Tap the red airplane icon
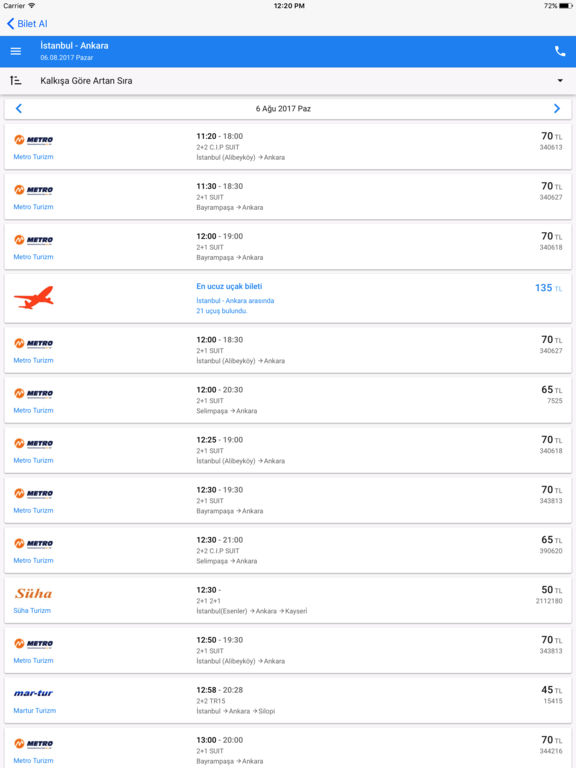Image resolution: width=576 pixels, height=768 pixels. coord(33,298)
